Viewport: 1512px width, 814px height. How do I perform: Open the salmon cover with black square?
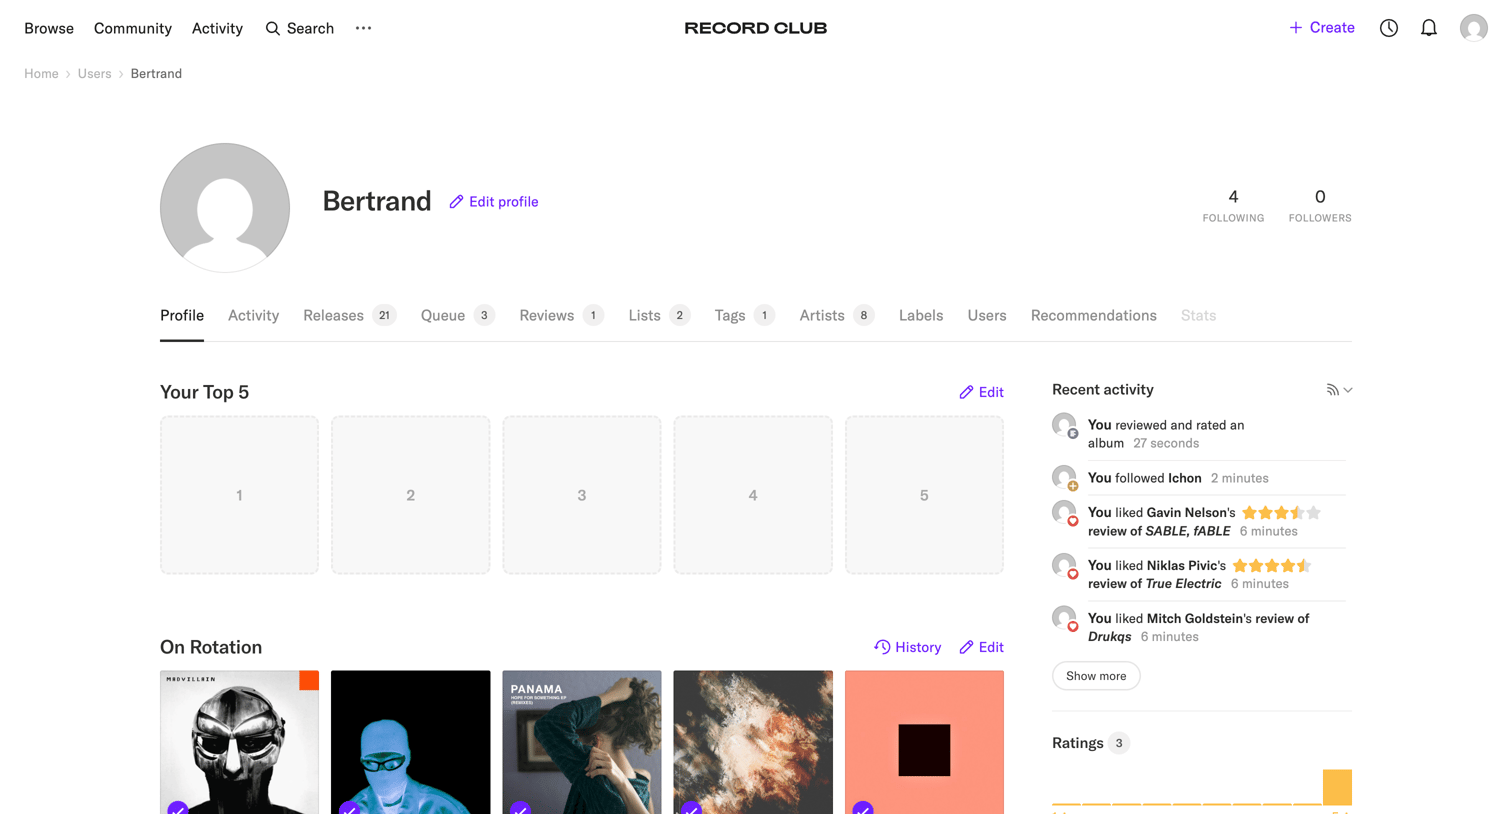[924, 742]
